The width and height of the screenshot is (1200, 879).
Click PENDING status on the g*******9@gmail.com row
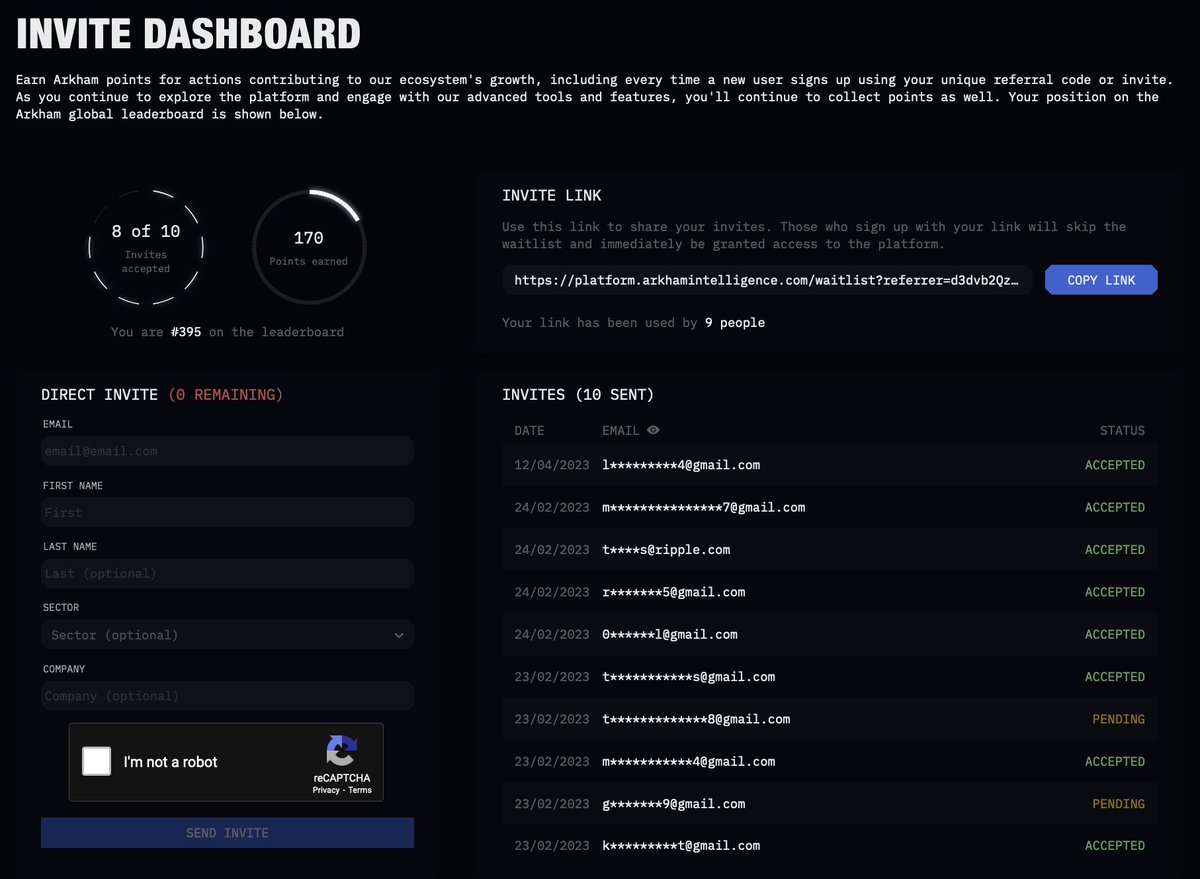click(1118, 803)
